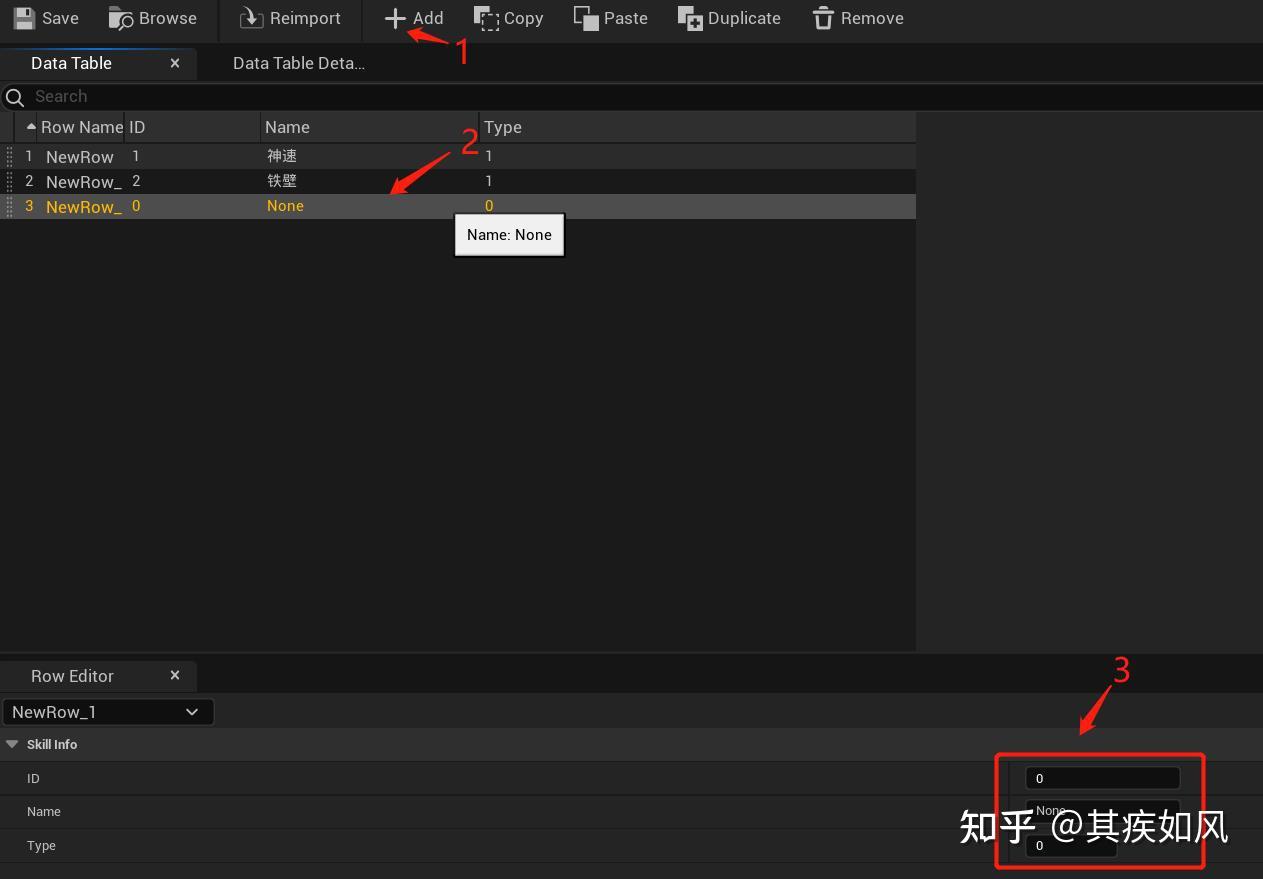The image size is (1263, 879).
Task: Collapse the Skill Info section
Action: (12, 744)
